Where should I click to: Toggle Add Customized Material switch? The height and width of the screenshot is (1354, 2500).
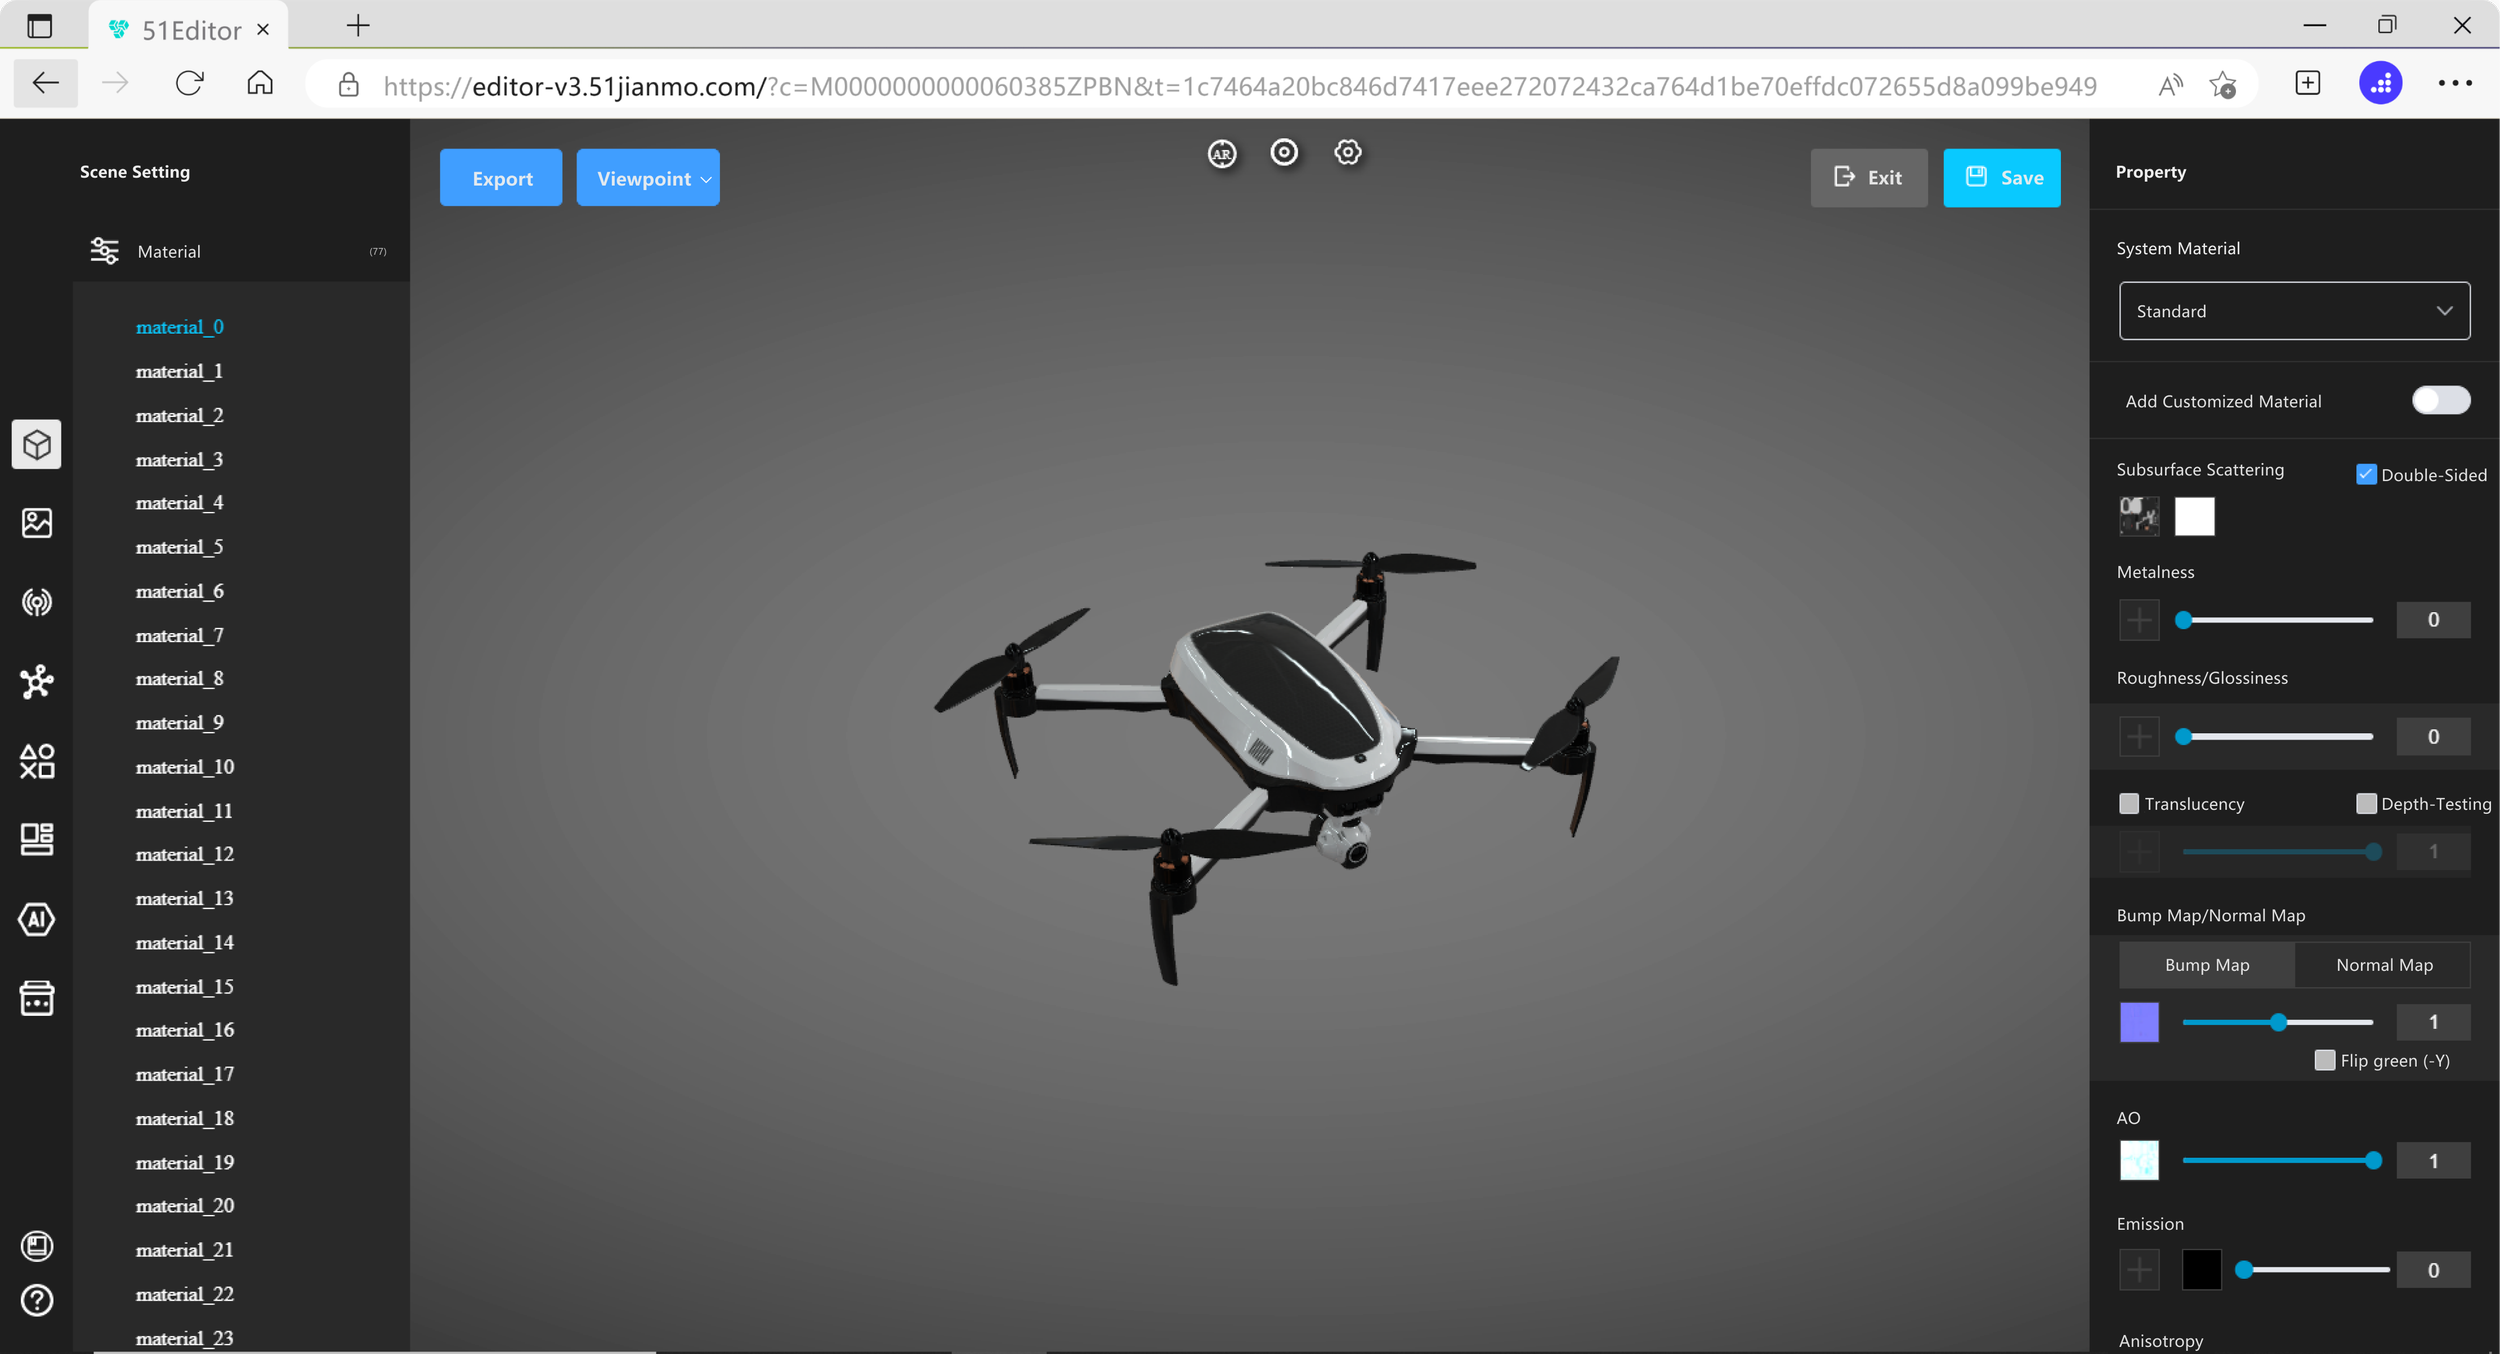click(x=2440, y=401)
